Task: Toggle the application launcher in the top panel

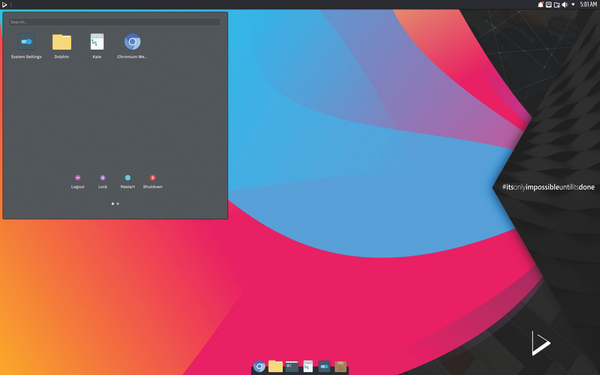Action: [x=5, y=5]
